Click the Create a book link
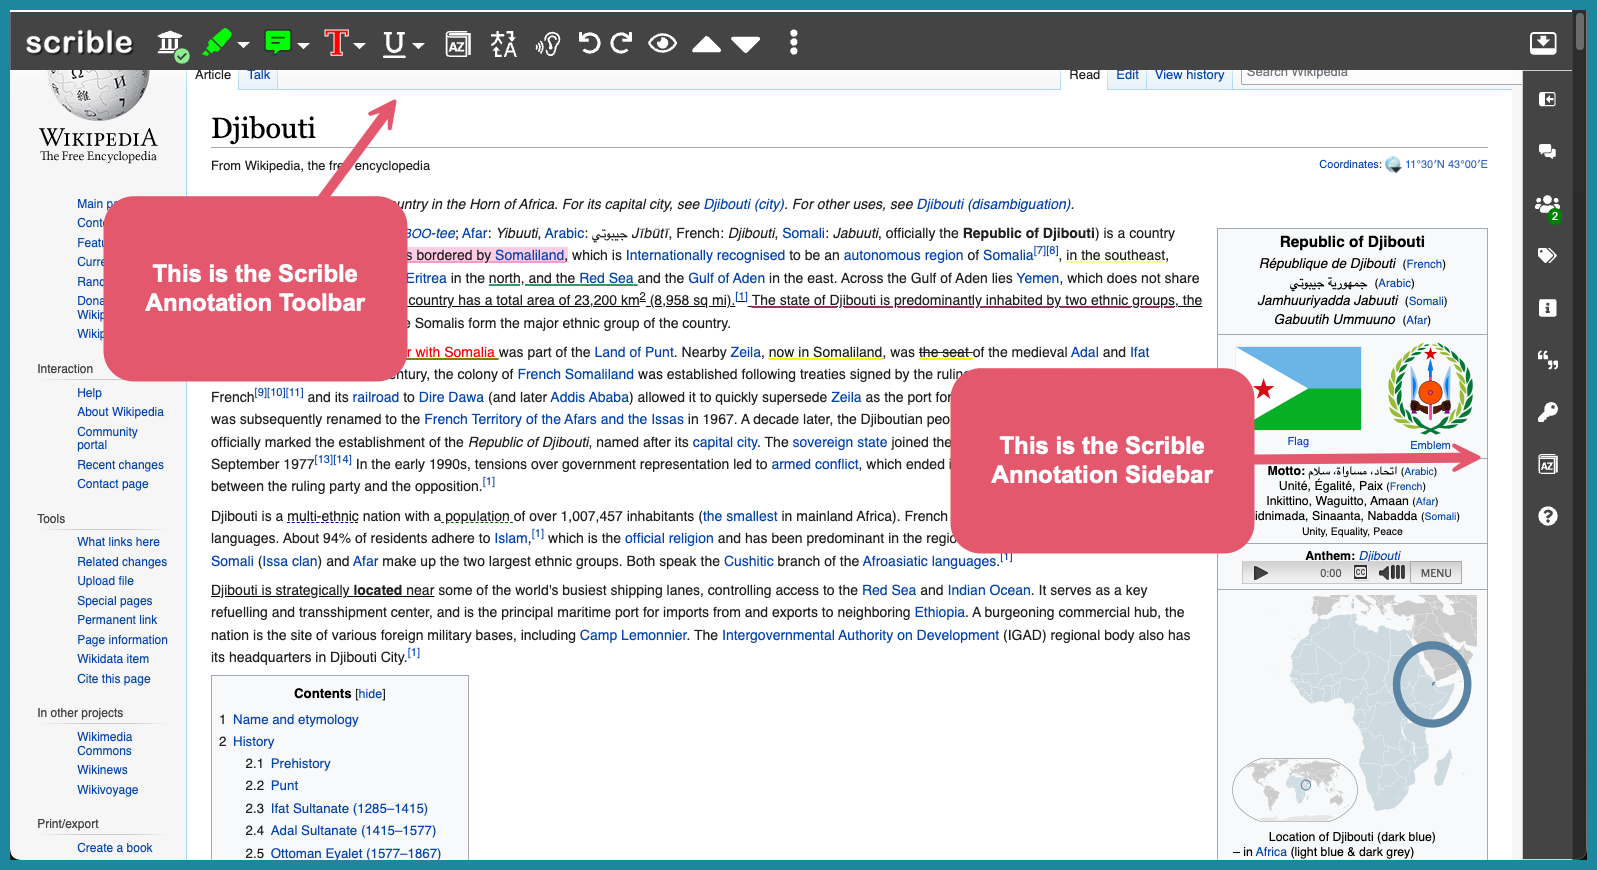1597x870 pixels. (x=114, y=848)
